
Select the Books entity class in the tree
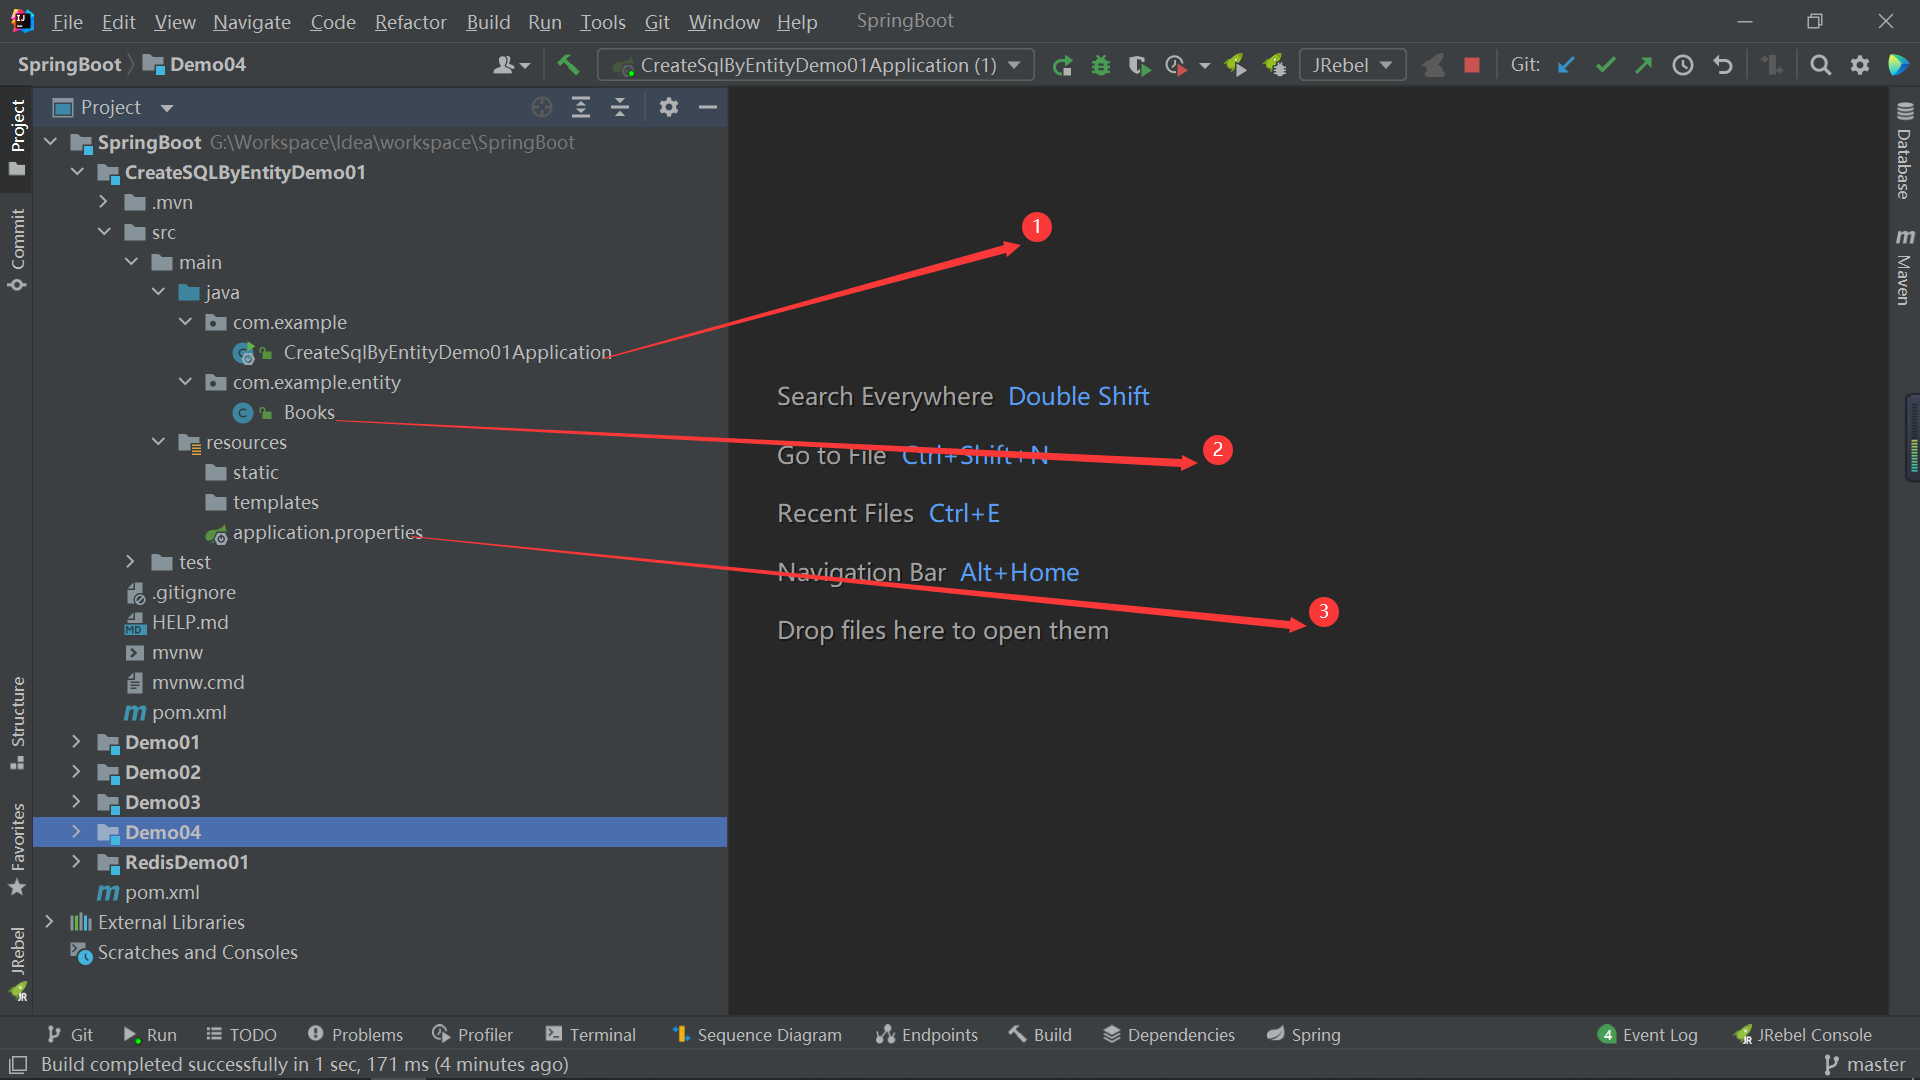point(309,412)
